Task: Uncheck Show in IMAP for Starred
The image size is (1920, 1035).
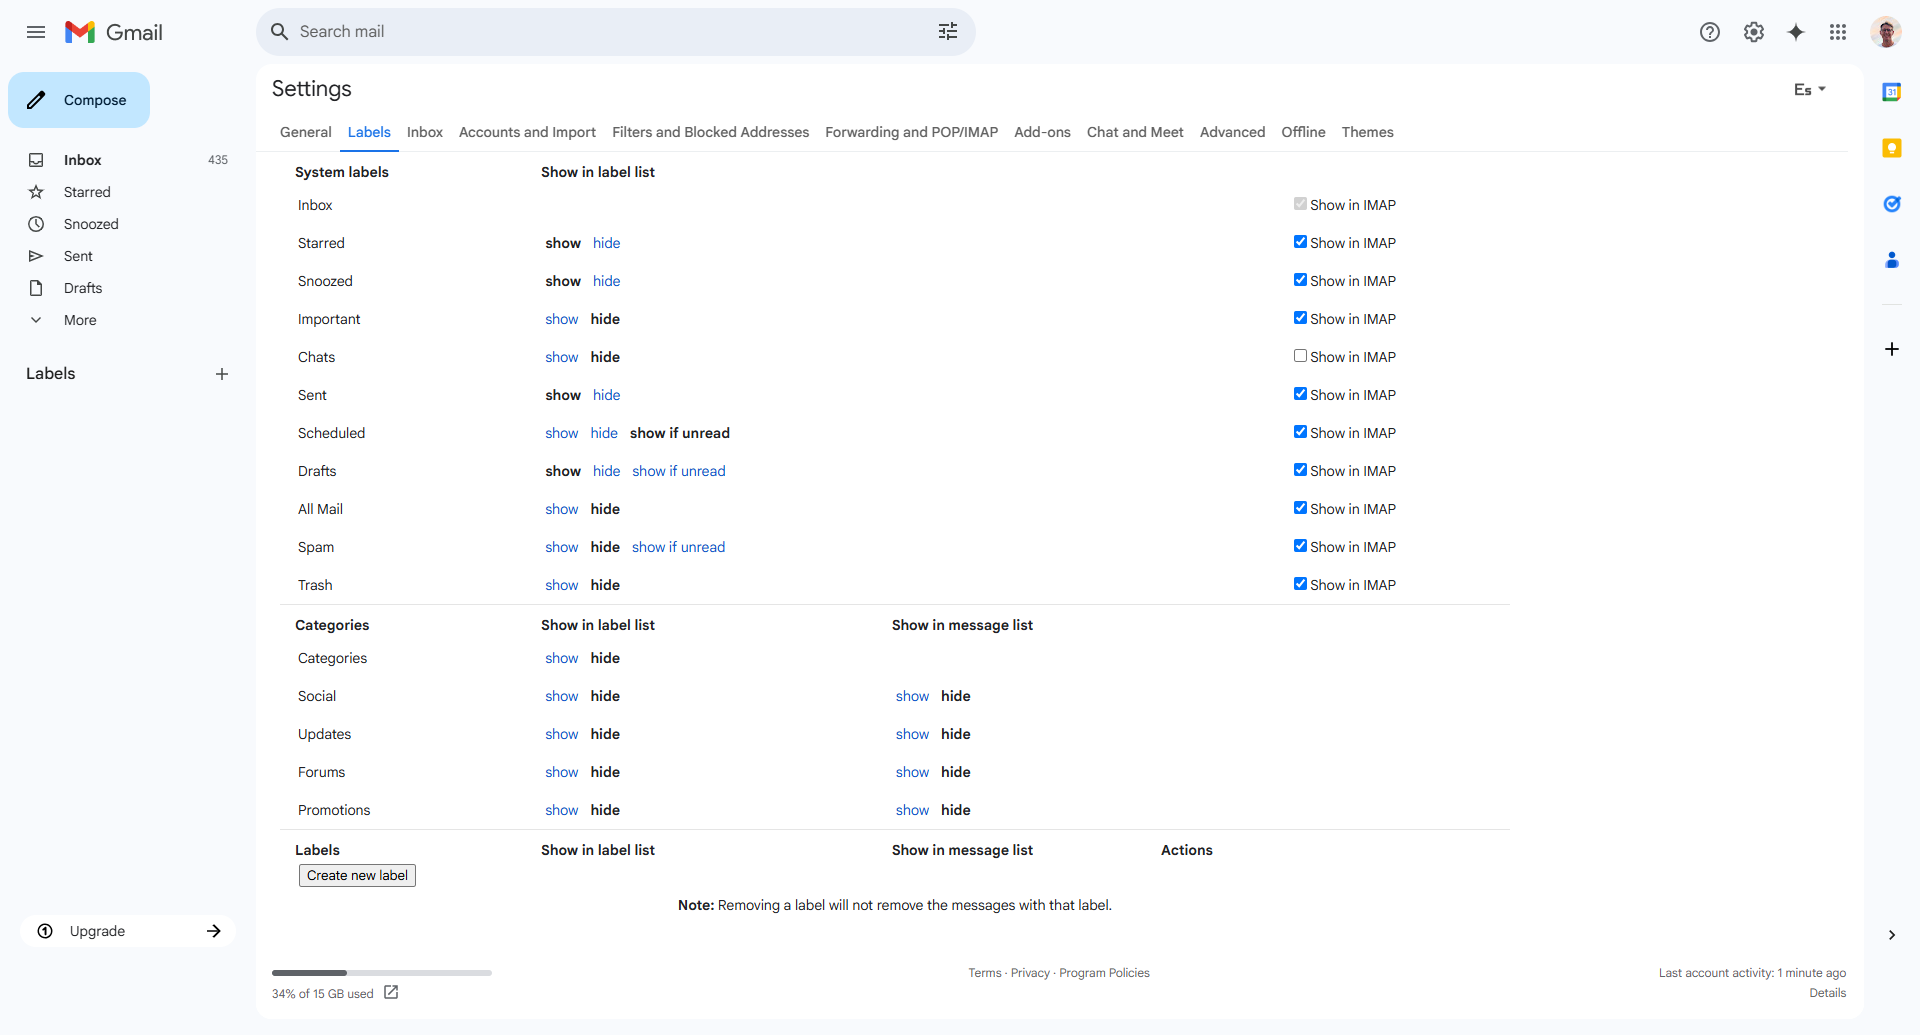Action: pyautogui.click(x=1300, y=242)
